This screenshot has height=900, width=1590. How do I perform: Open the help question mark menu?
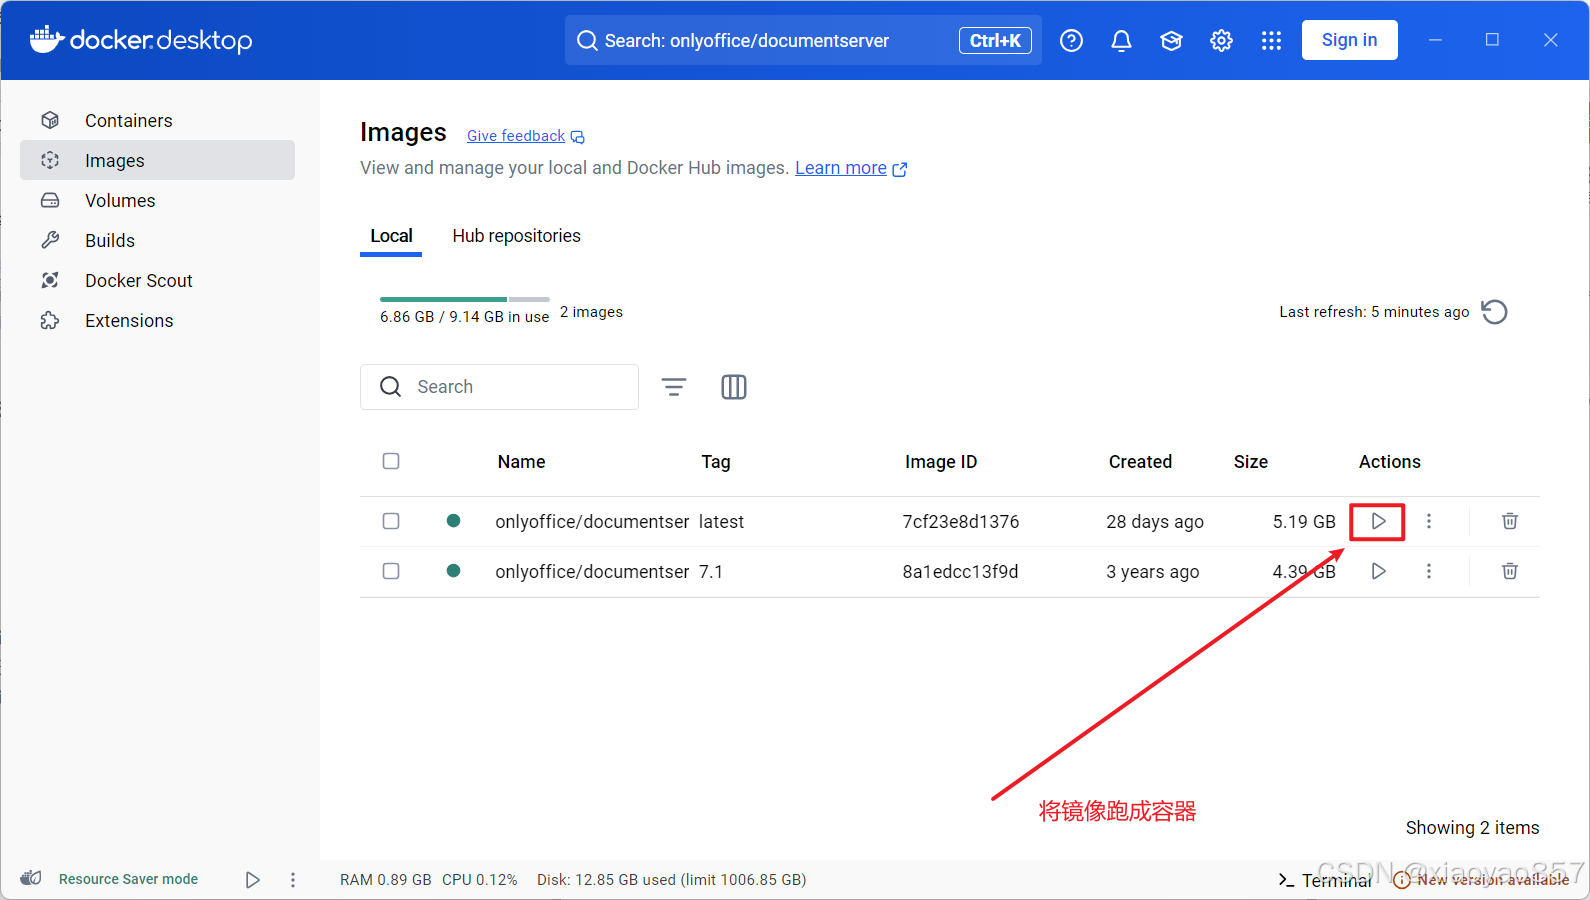pos(1071,40)
